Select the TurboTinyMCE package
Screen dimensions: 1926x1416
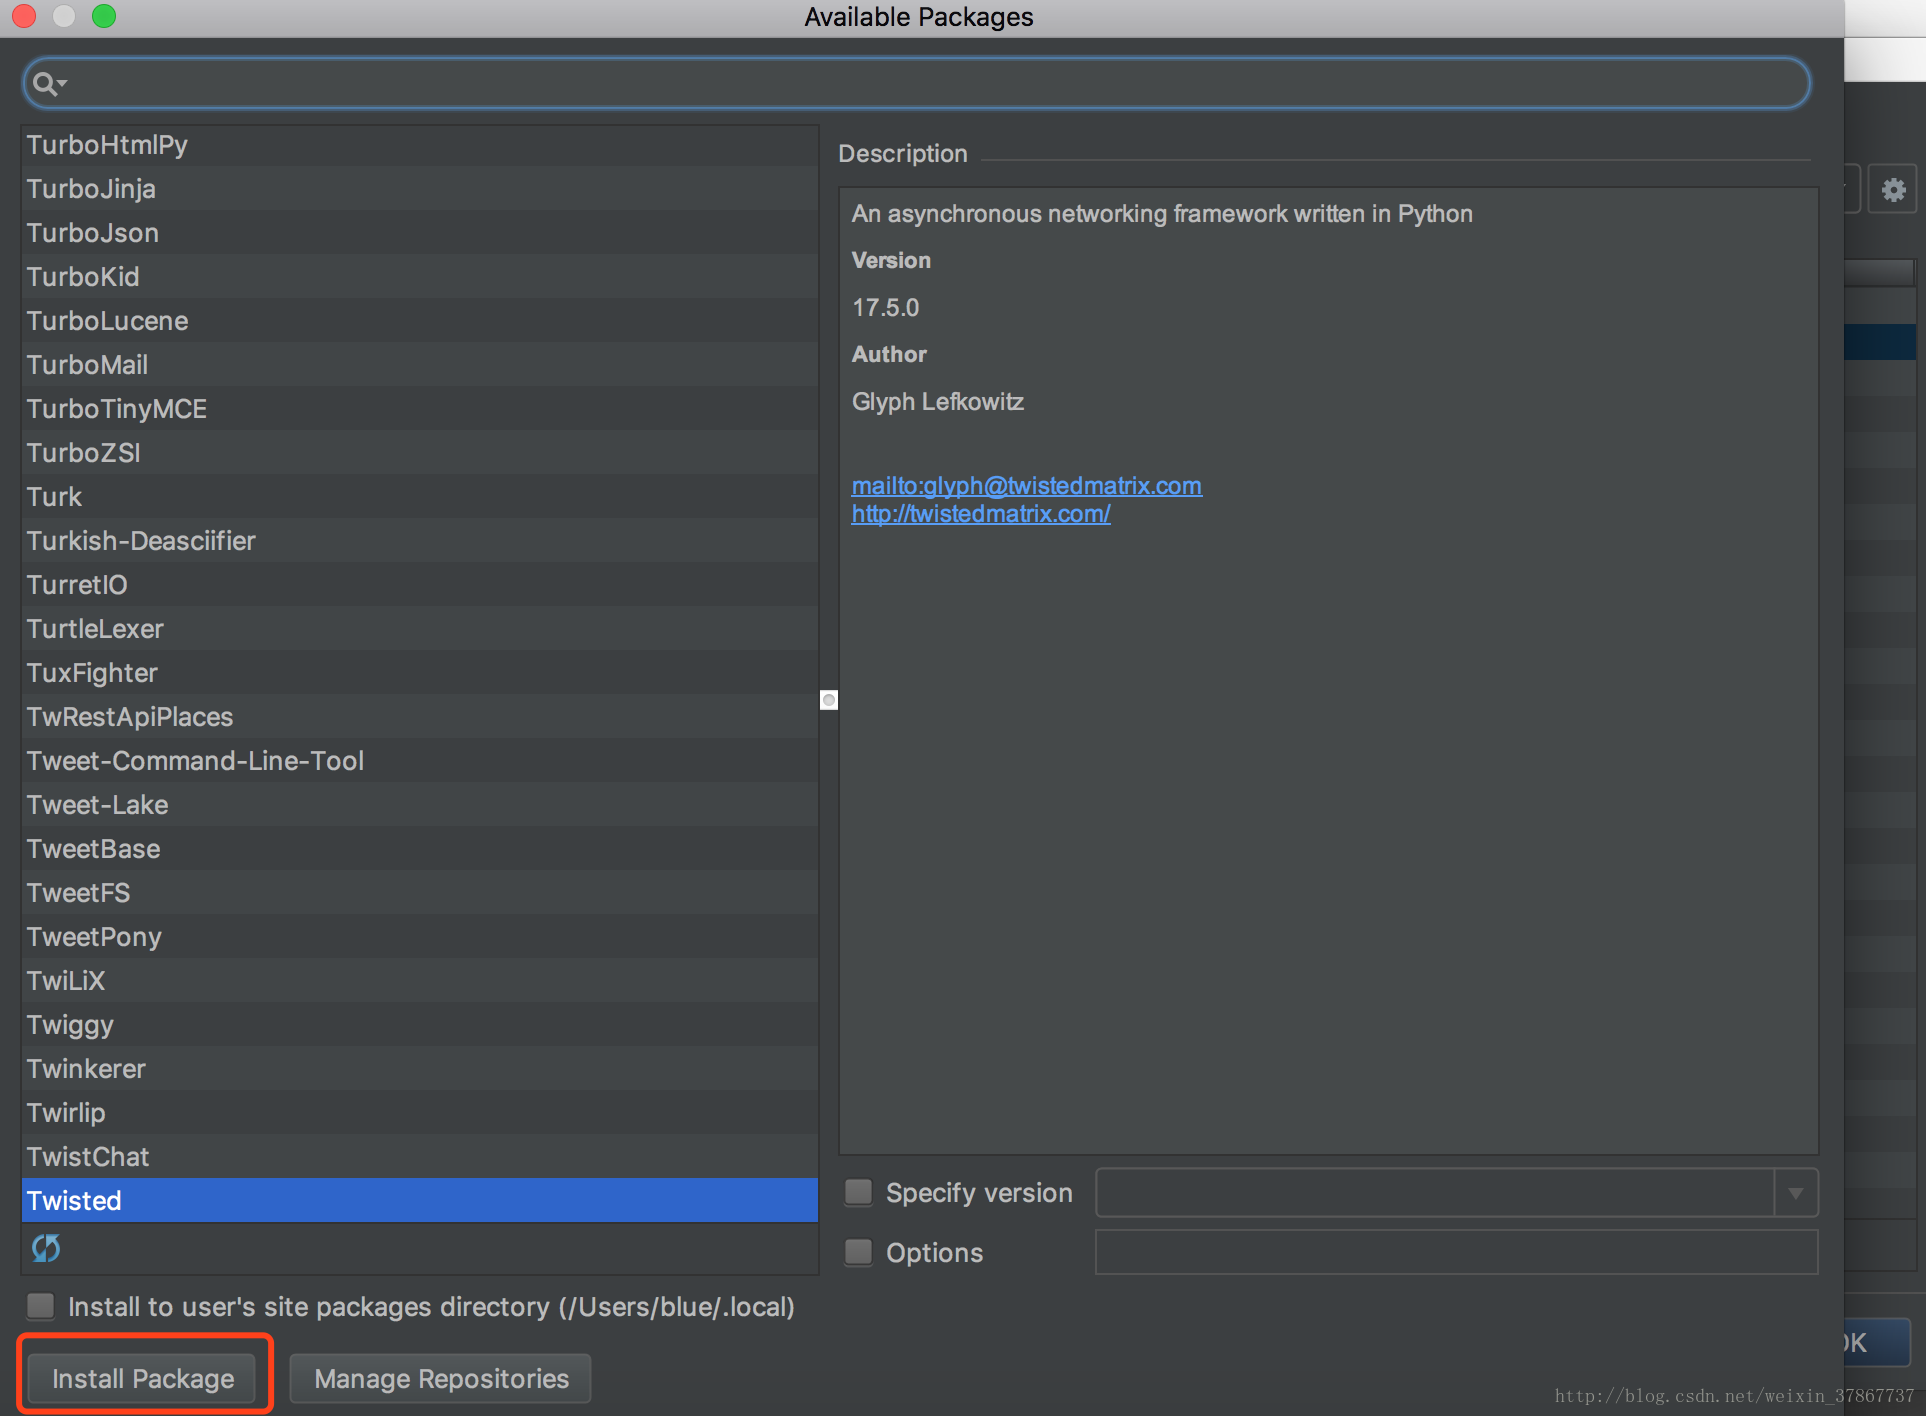click(420, 408)
